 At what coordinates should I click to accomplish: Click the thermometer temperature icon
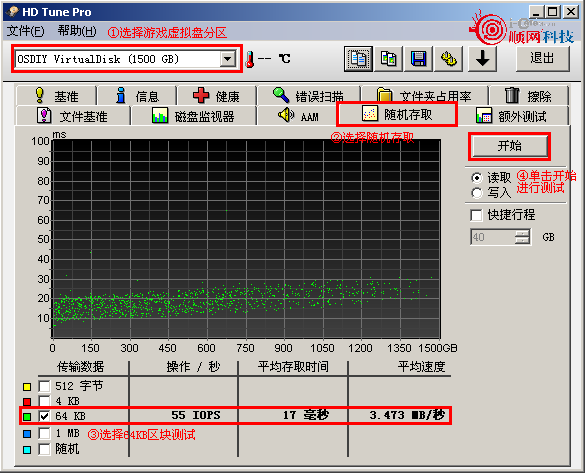click(250, 59)
